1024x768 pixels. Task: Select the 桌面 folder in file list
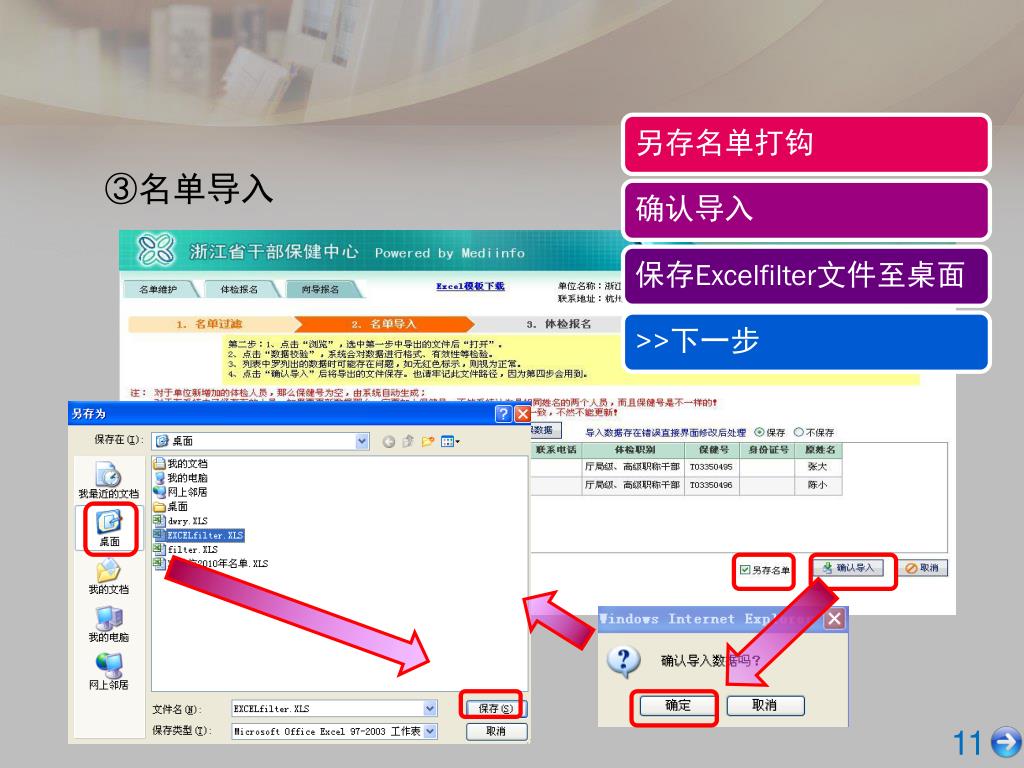coord(170,506)
